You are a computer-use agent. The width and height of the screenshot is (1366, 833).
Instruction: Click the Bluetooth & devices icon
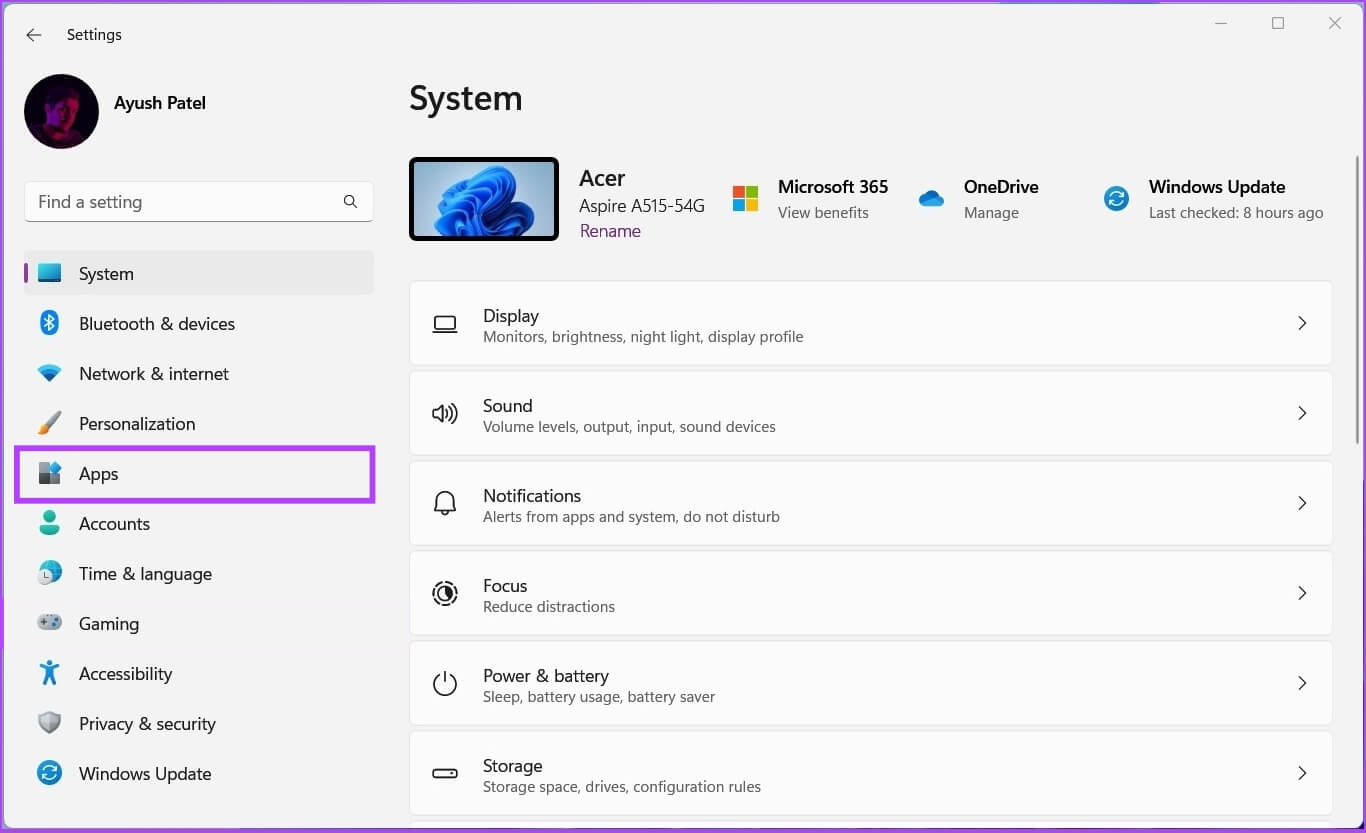49,323
